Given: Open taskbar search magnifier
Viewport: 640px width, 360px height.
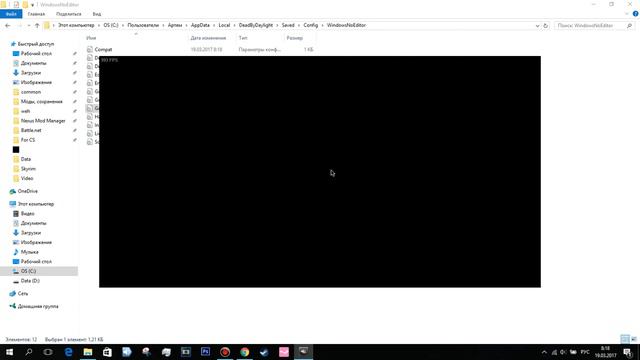Looking at the screenshot, I should click(29, 352).
